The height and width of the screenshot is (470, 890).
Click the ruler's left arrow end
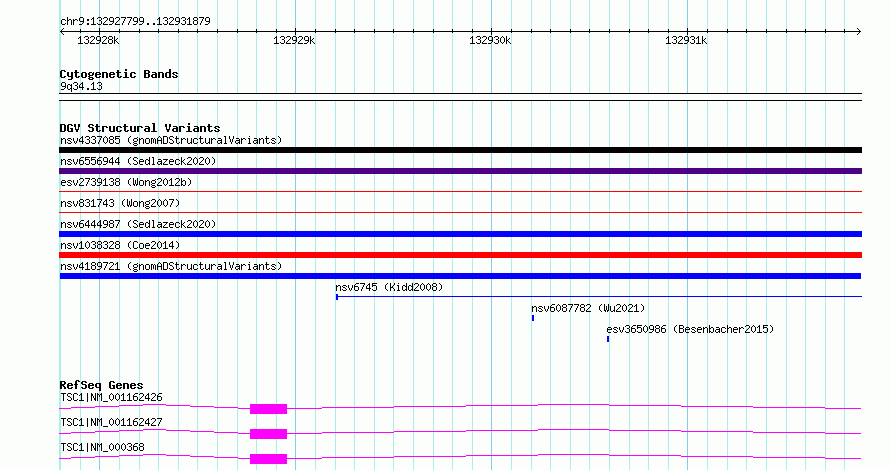[62, 31]
